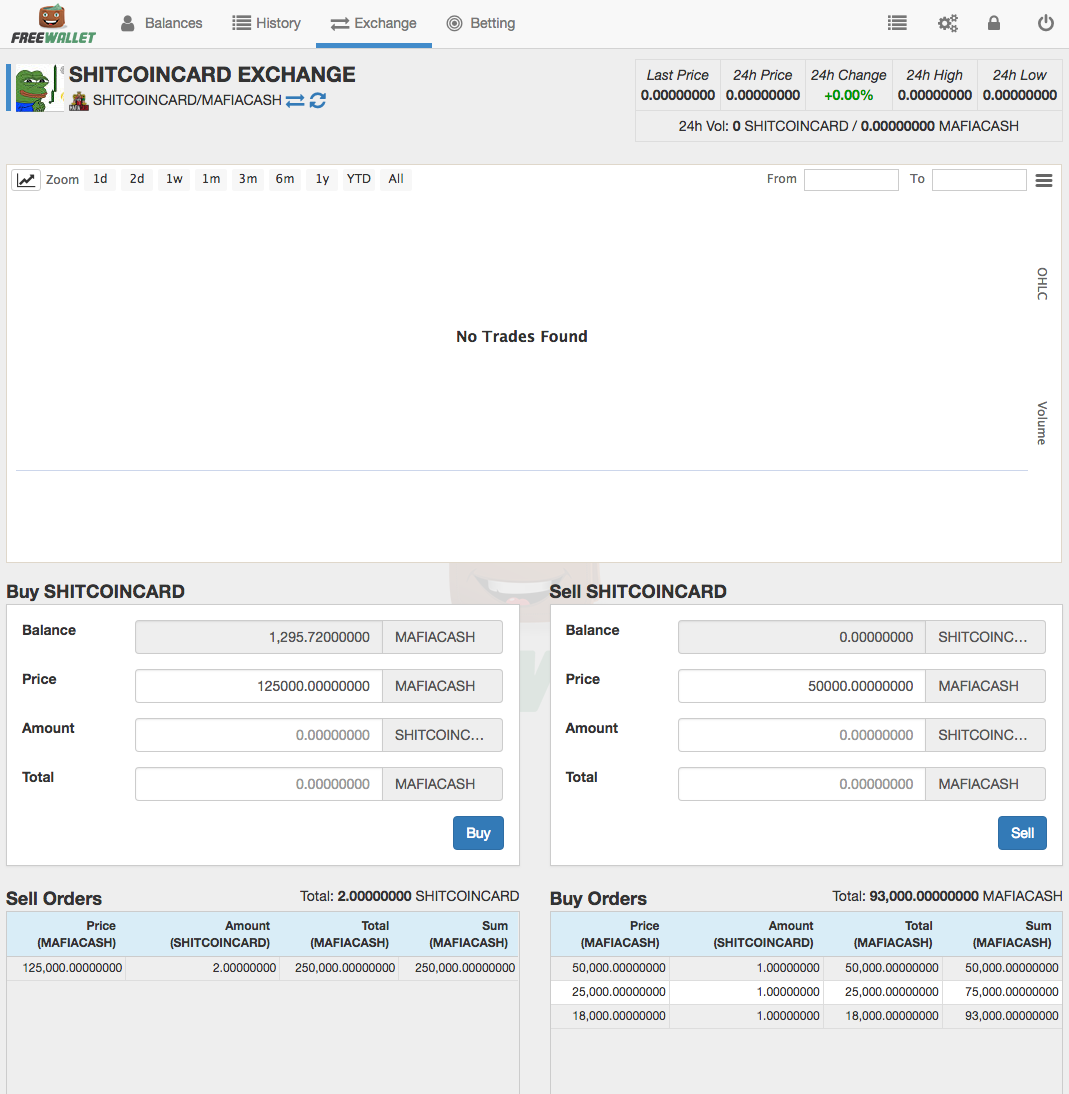Refresh the market data icon
1069x1094 pixels.
[318, 100]
